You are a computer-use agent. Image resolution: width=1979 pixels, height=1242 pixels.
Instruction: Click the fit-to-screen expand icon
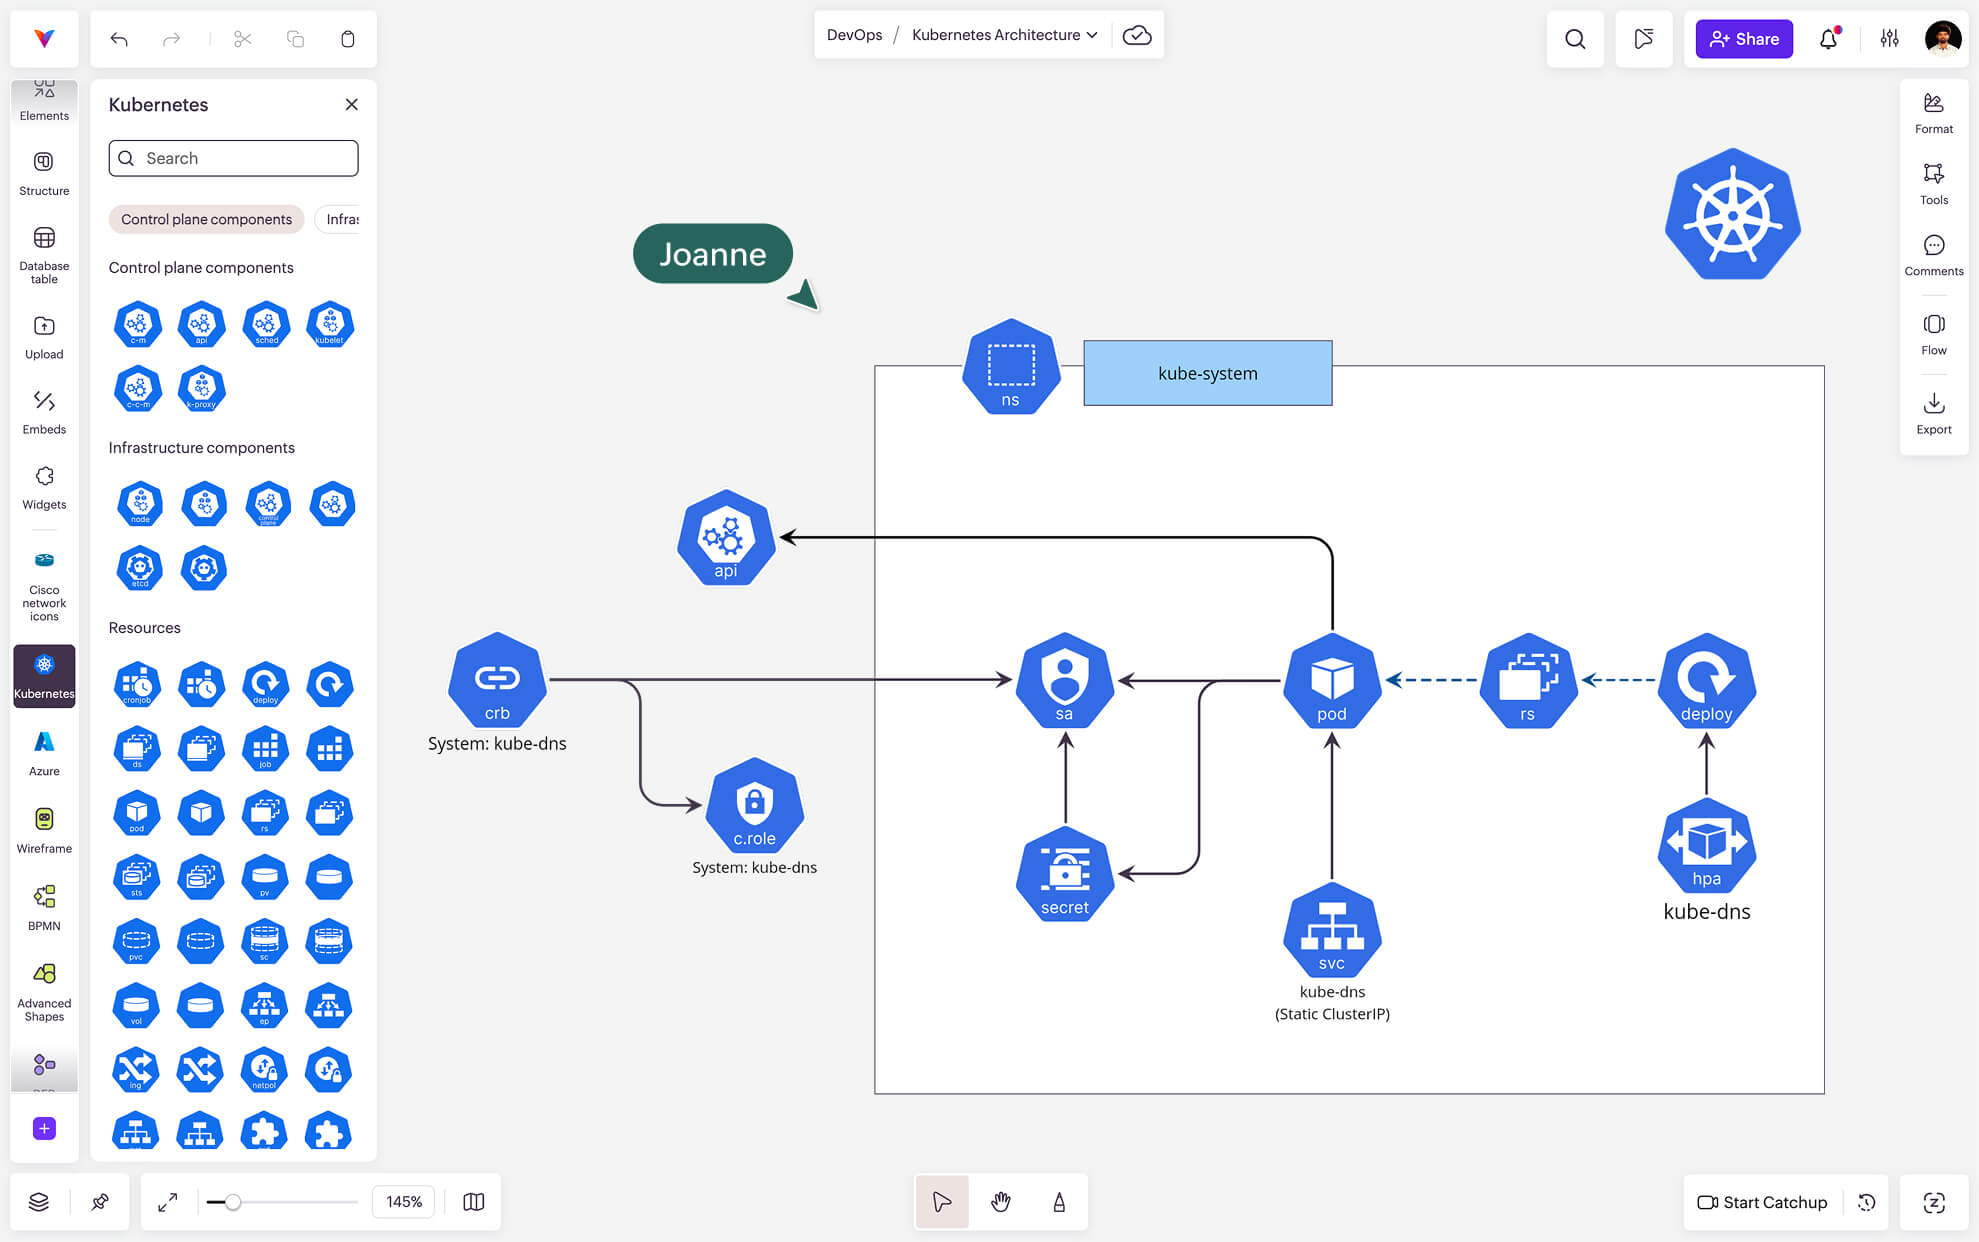tap(168, 1202)
